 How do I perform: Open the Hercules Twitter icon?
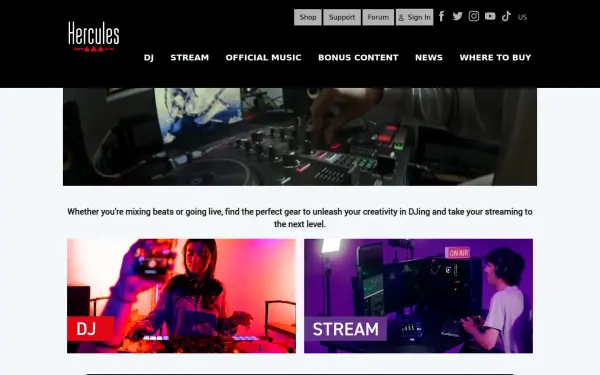tap(457, 16)
